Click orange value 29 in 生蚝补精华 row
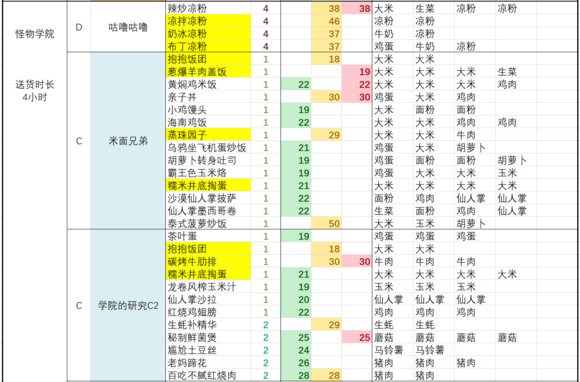Viewport: 580px width, 382px height. pyautogui.click(x=326, y=325)
